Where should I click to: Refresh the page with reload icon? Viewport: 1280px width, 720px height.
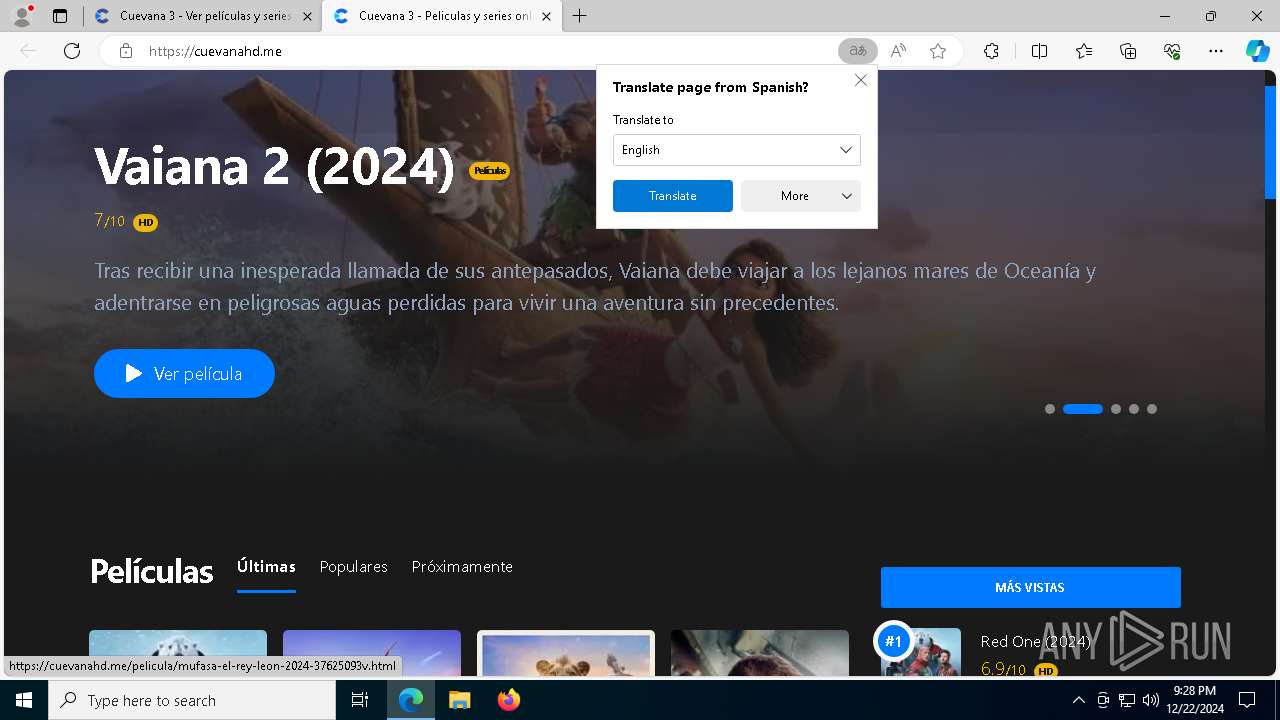[x=72, y=51]
